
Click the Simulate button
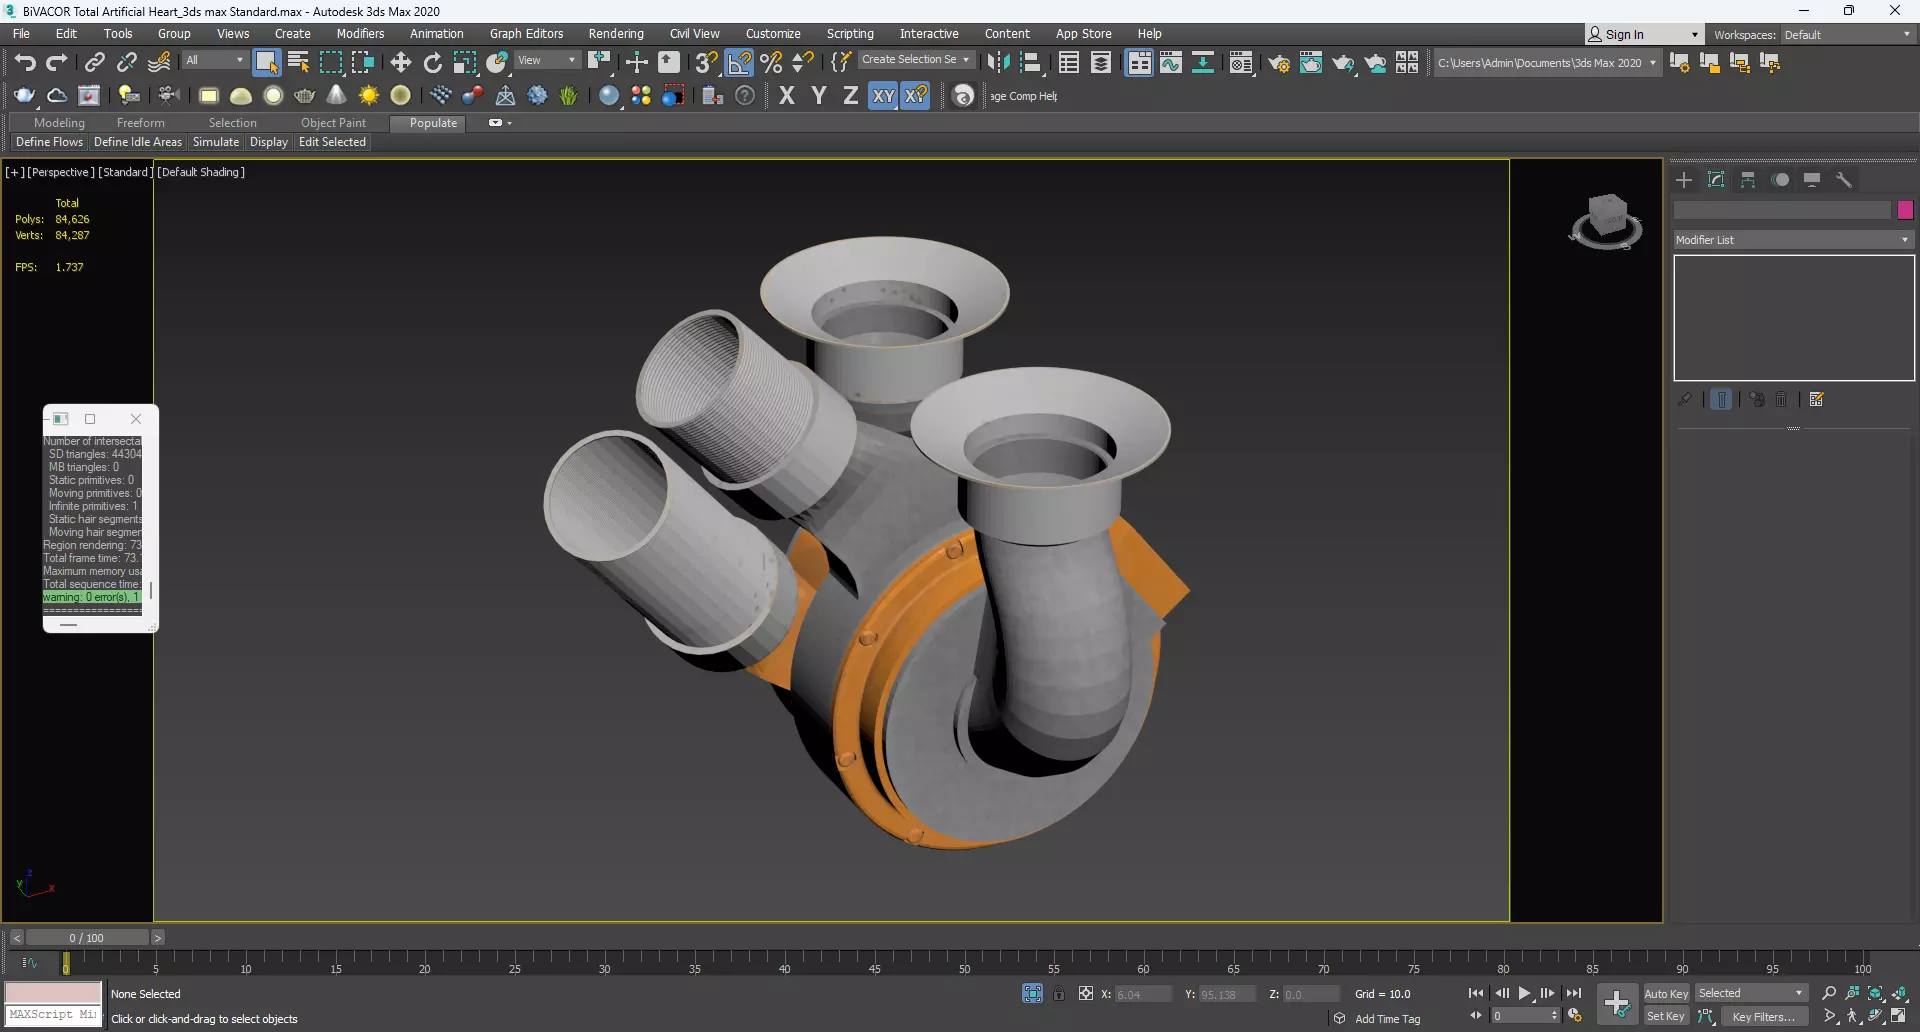click(216, 142)
